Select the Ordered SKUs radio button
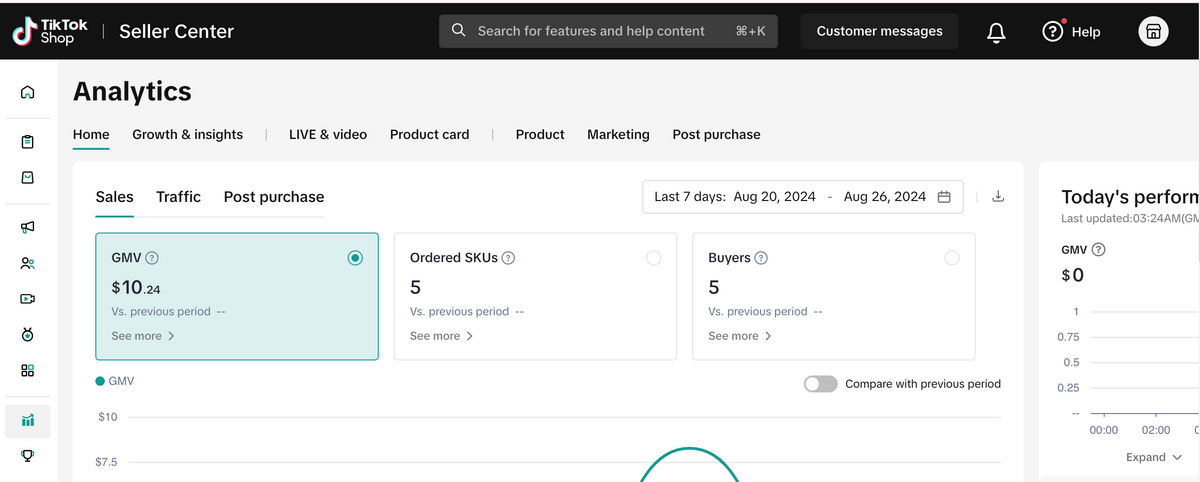The height and width of the screenshot is (482, 1200). pos(653,258)
